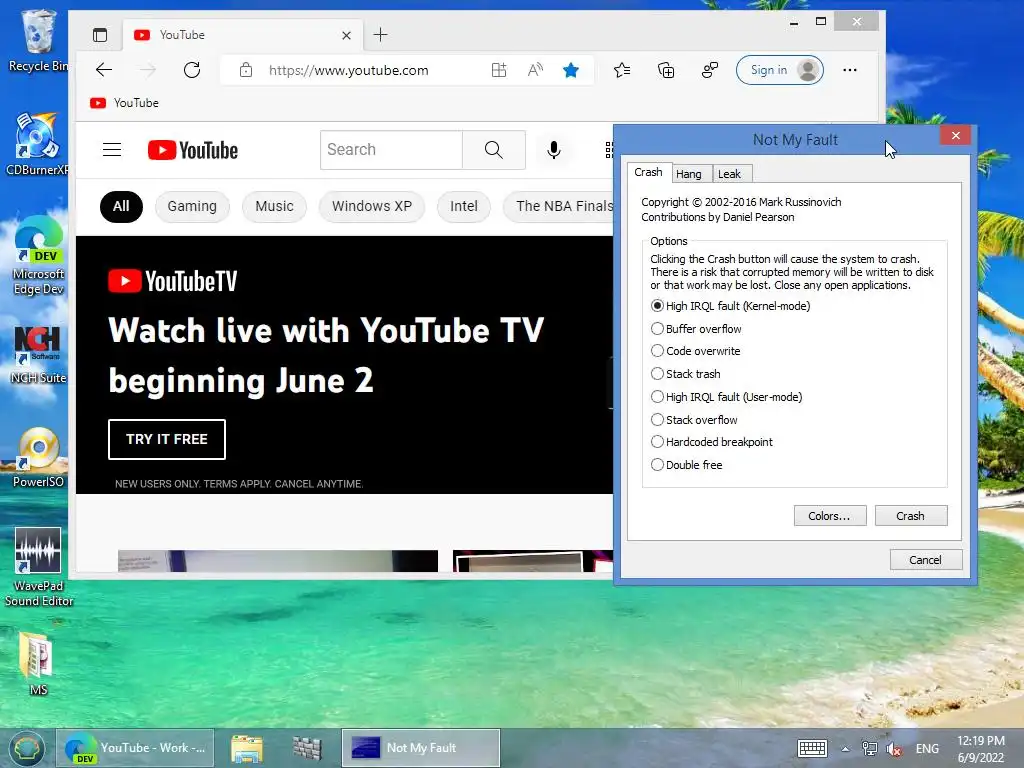Open File Explorer from taskbar
The image size is (1024, 768).
[x=247, y=748]
